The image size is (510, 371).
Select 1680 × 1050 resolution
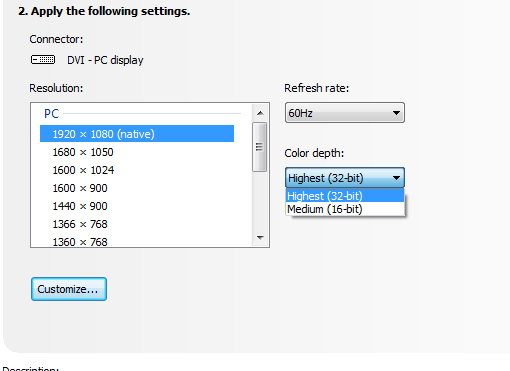click(x=137, y=152)
